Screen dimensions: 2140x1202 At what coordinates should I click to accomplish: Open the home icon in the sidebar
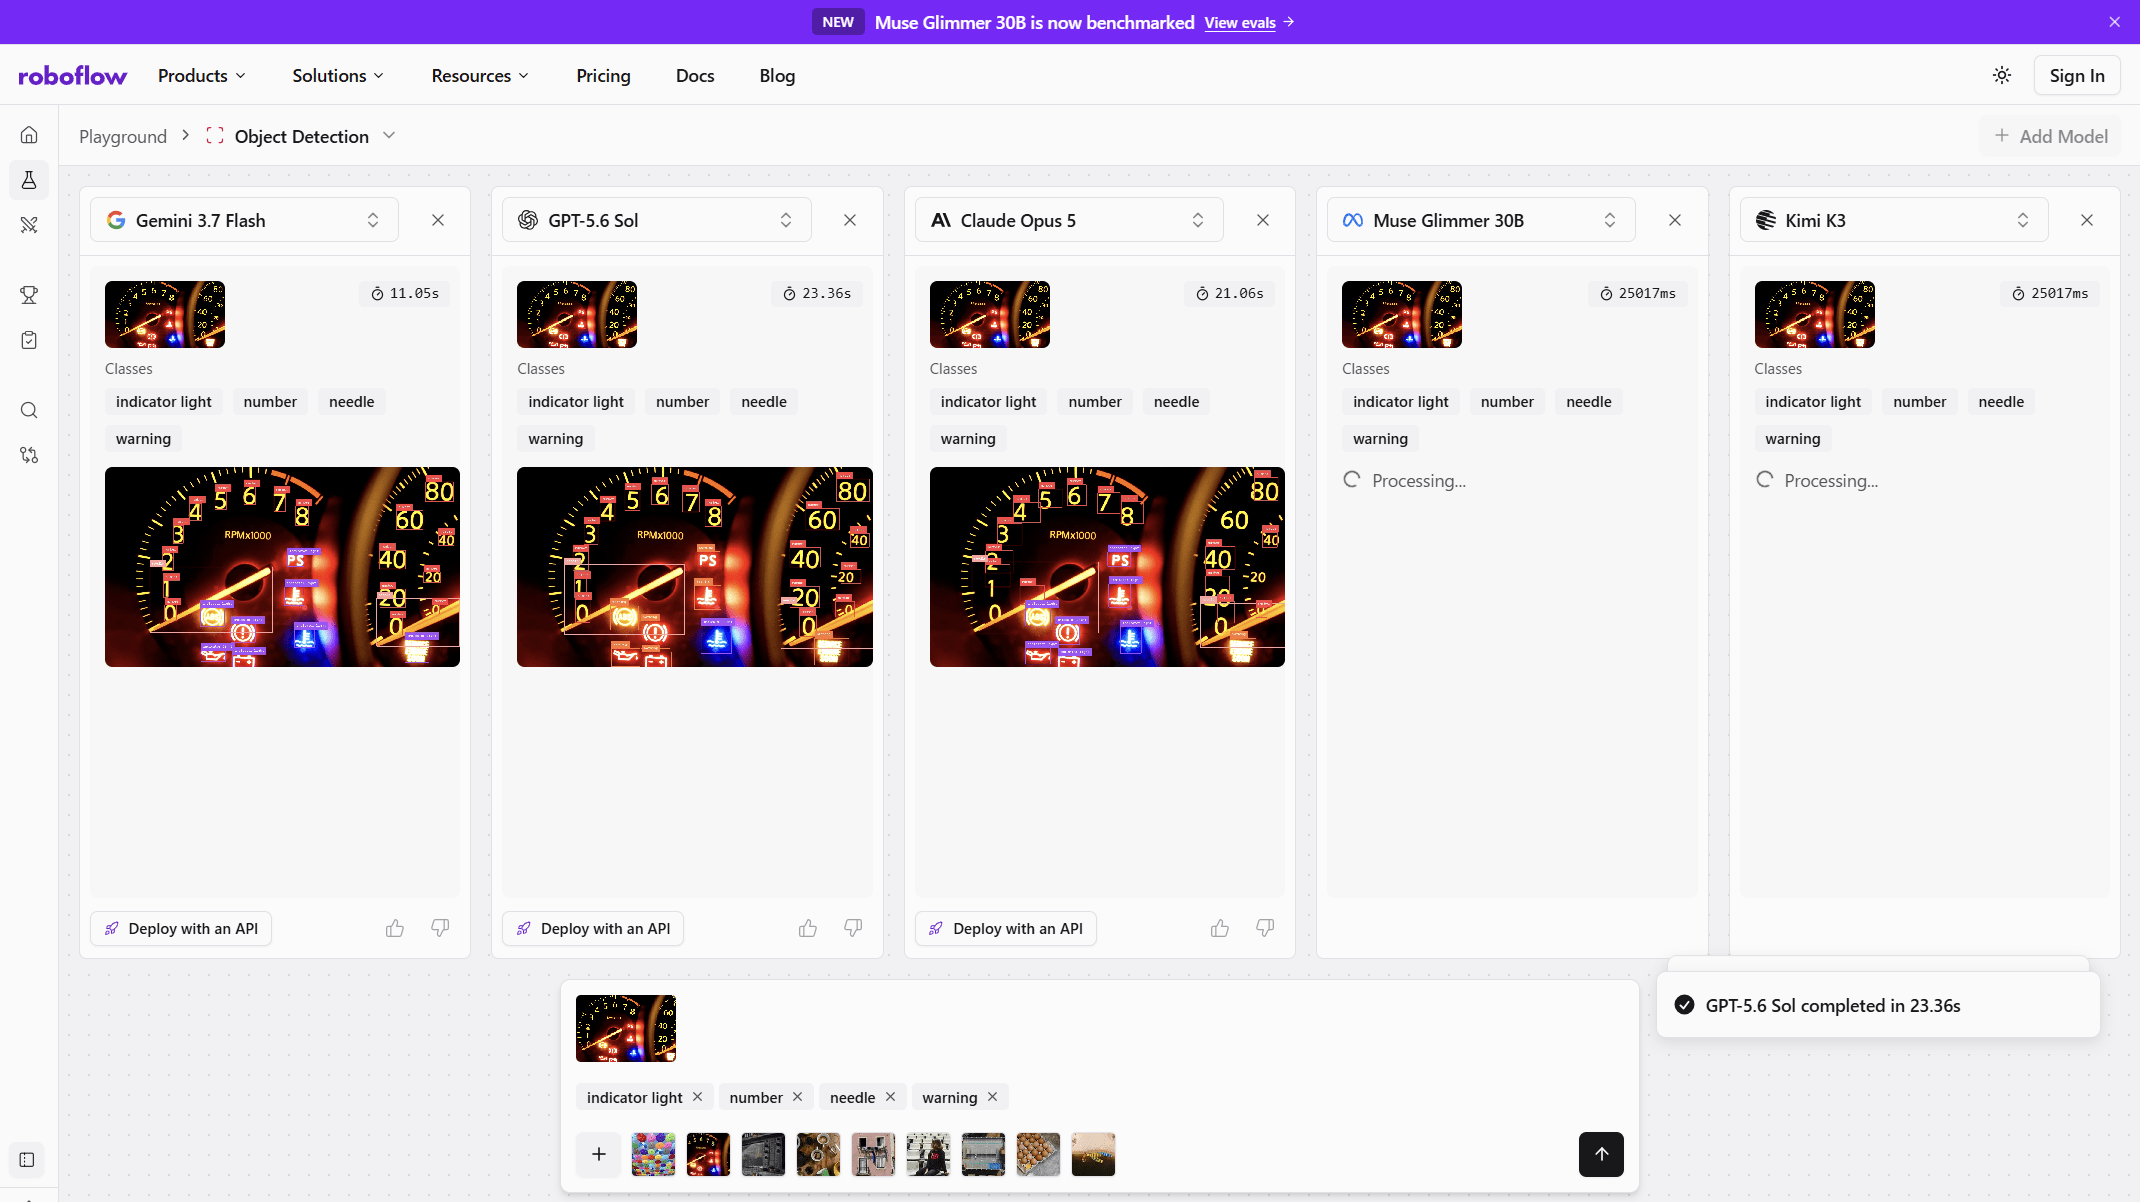(29, 135)
